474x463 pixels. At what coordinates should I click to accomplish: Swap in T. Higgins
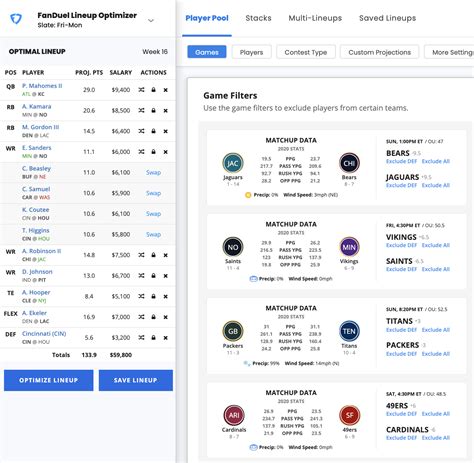(153, 234)
